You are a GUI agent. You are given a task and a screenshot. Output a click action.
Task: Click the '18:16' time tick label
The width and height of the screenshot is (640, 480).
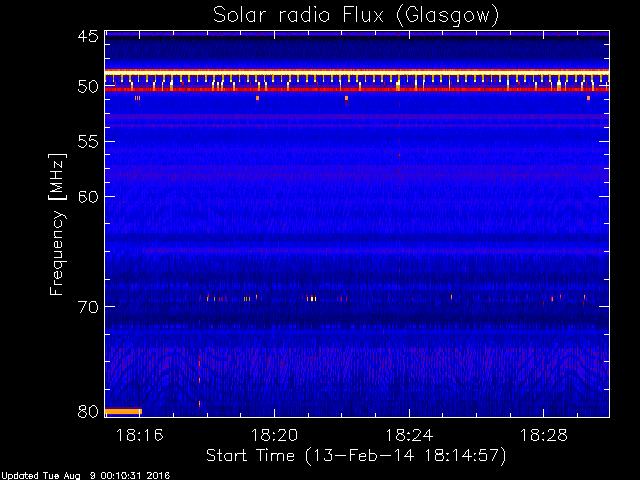tap(140, 435)
